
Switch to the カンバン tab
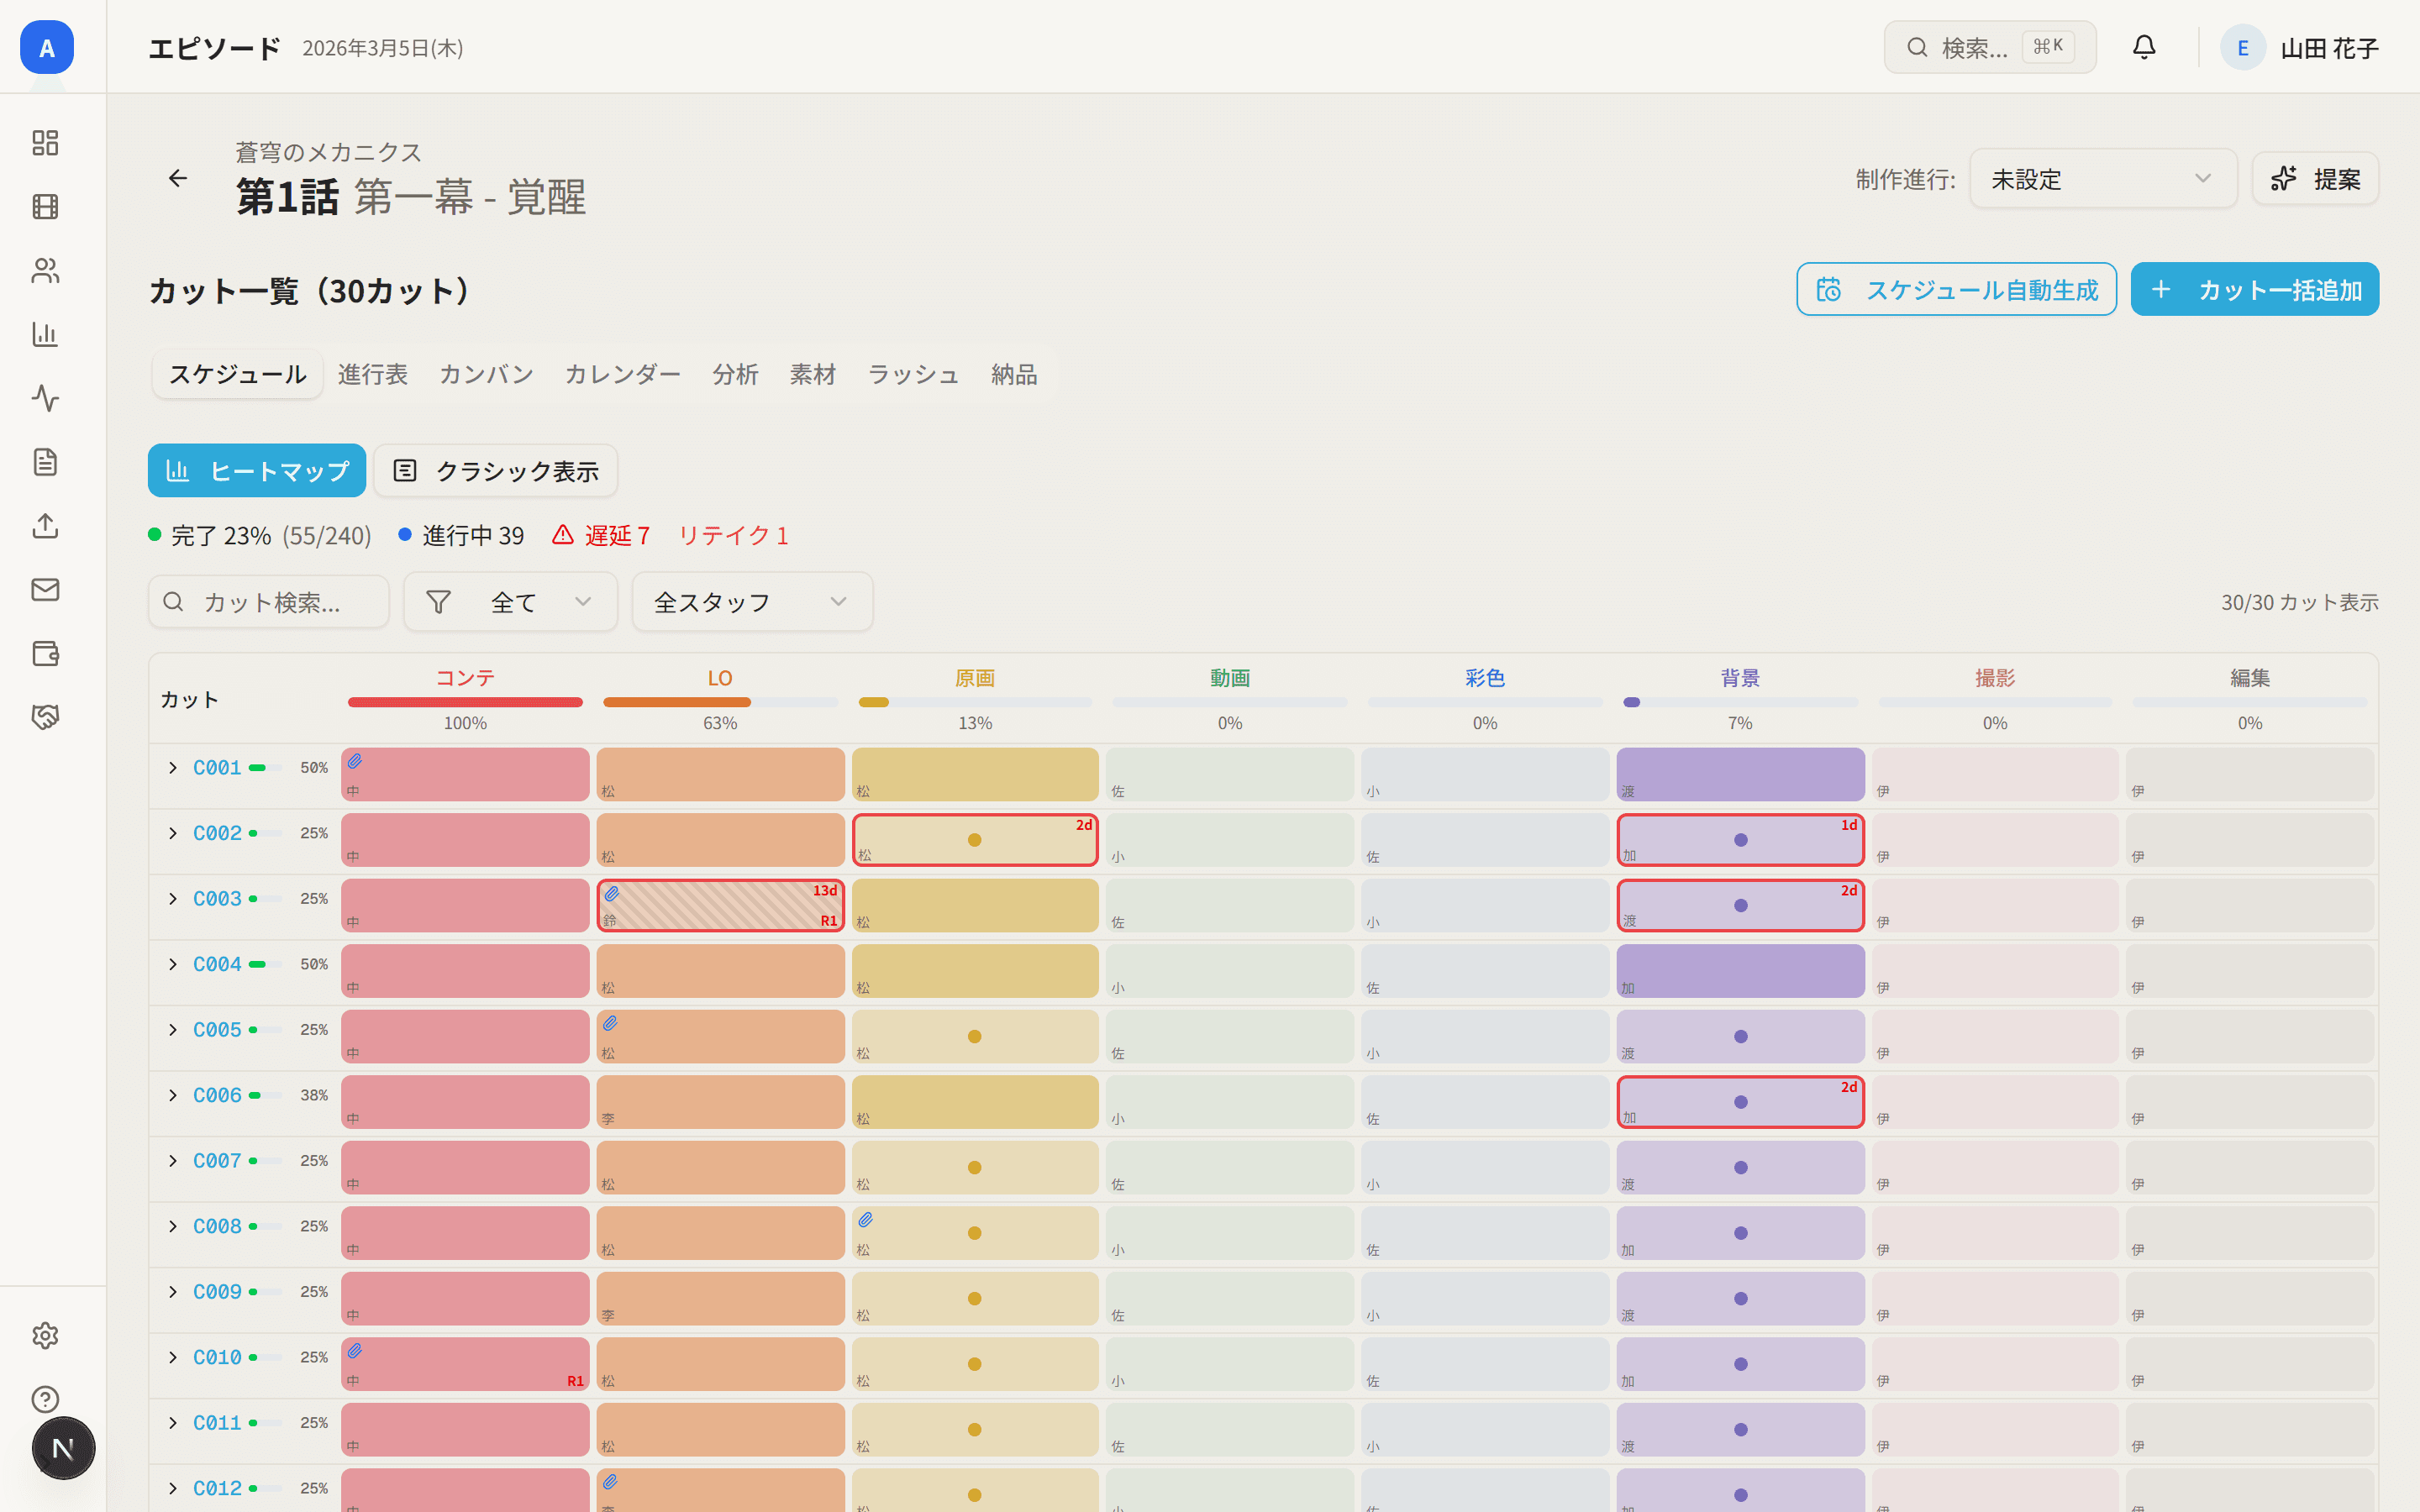tap(486, 374)
